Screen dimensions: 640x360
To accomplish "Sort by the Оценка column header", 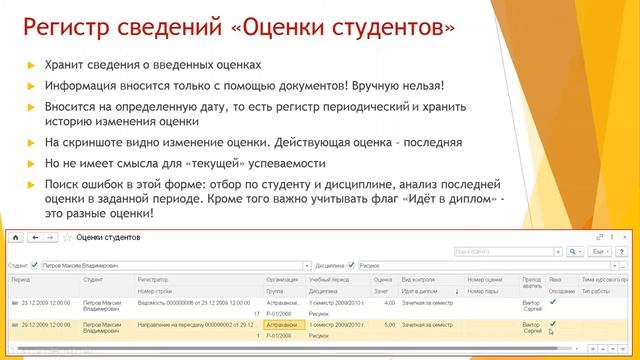I will 383,280.
